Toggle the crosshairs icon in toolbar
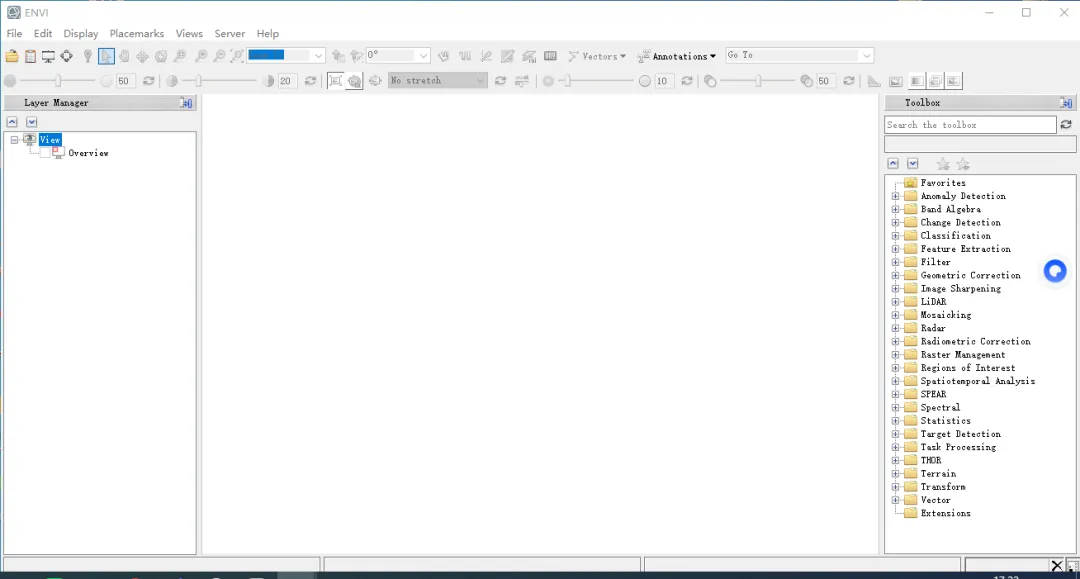Screen dimensions: 1080x579 tap(66, 56)
